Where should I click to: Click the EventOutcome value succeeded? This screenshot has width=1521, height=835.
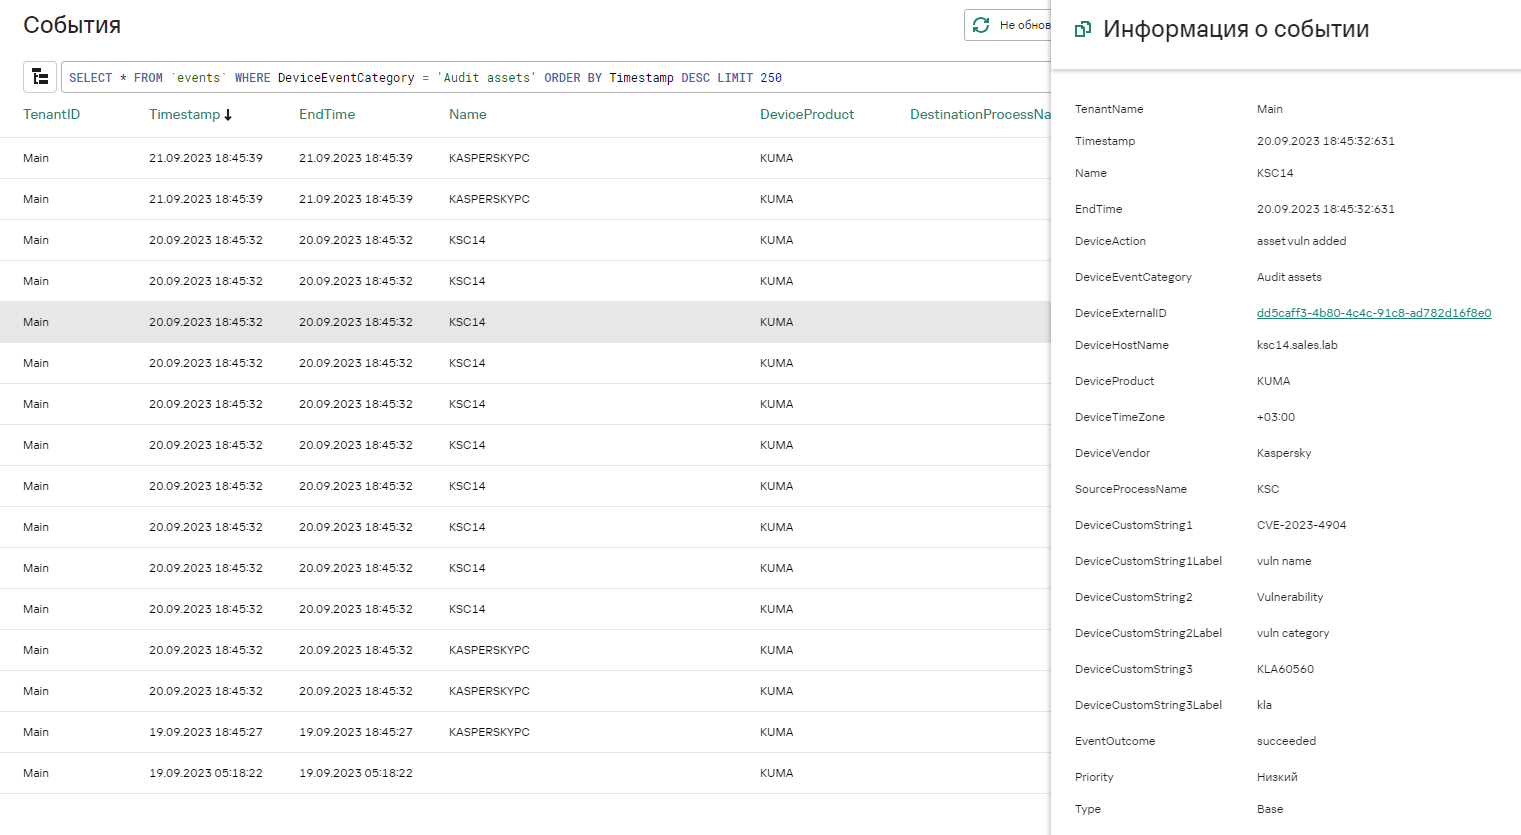1286,741
